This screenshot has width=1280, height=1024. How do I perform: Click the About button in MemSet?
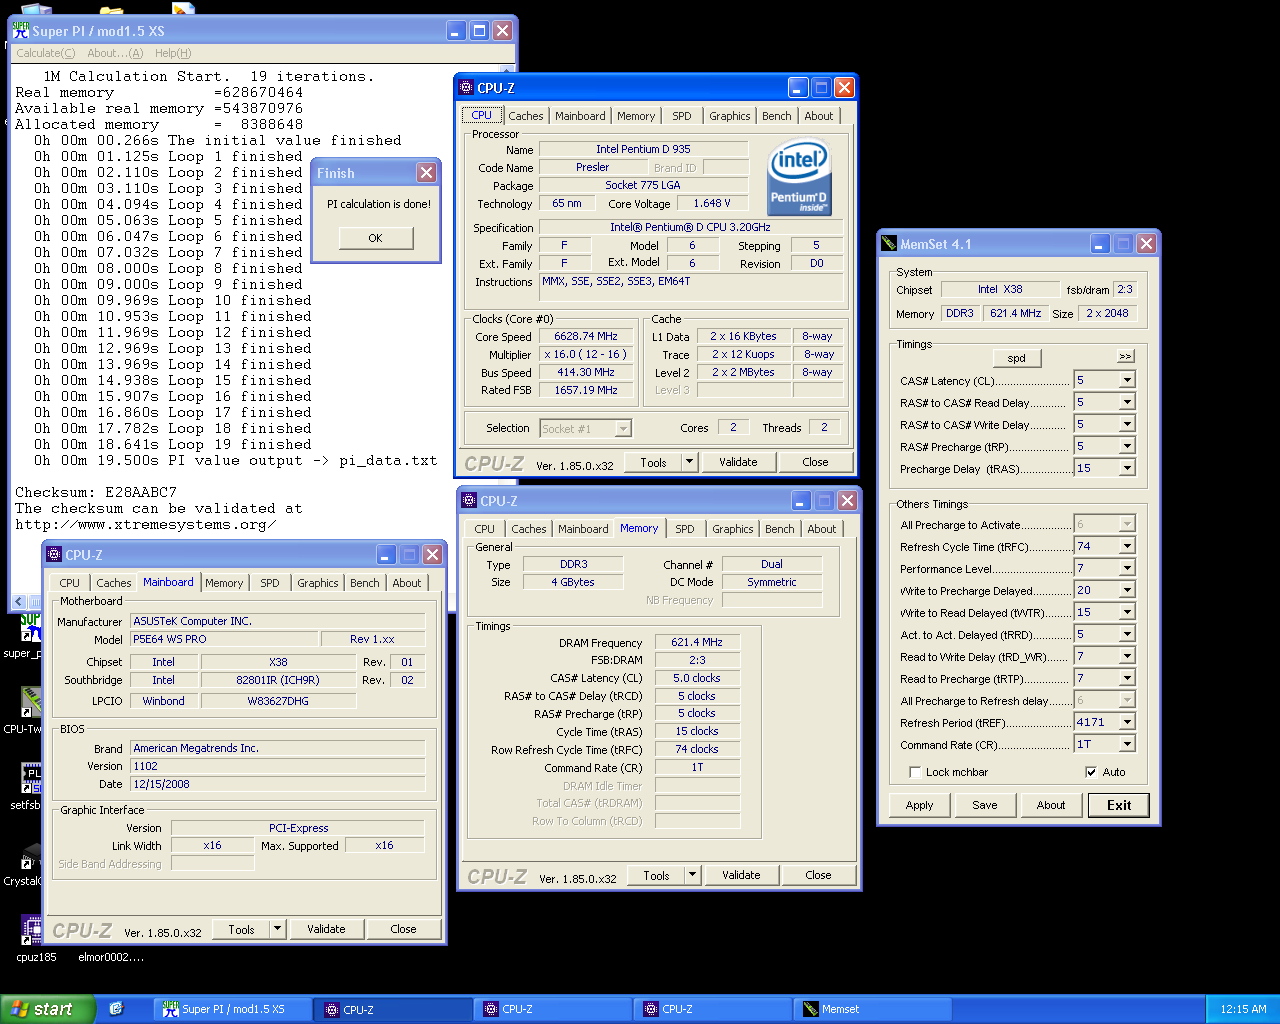tap(1051, 805)
